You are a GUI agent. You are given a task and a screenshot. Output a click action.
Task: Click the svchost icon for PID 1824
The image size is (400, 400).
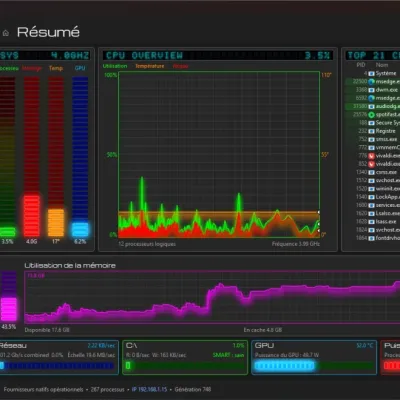click(371, 230)
